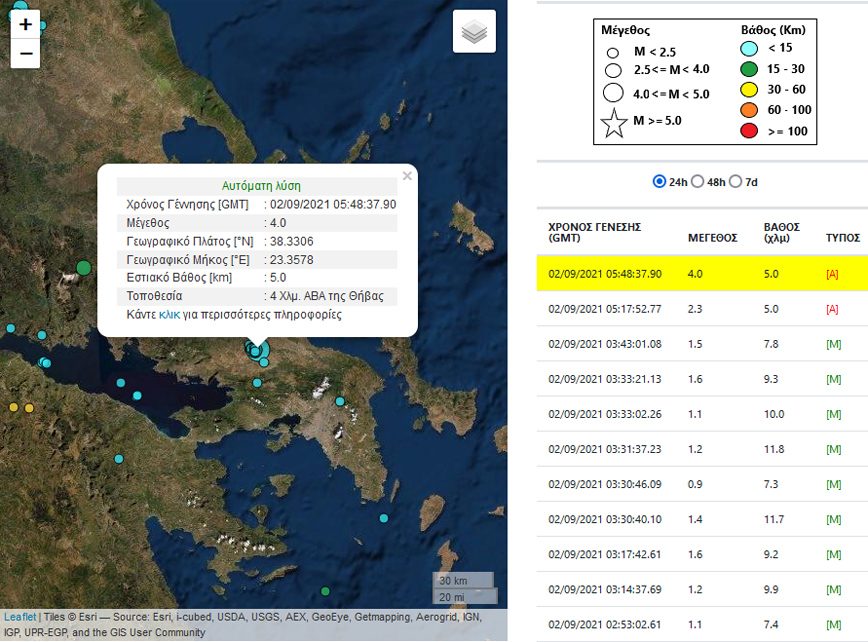Zoom out on the earthquake map

tap(25, 53)
